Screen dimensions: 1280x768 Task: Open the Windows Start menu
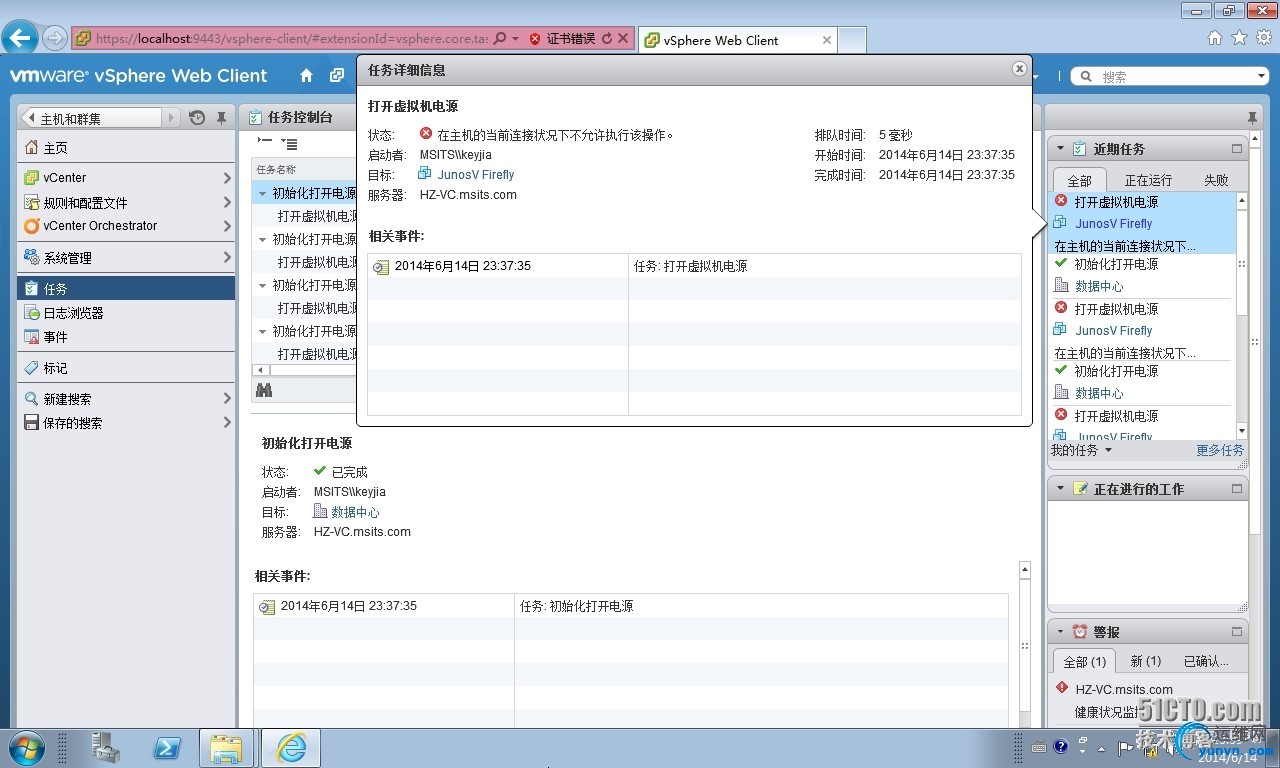26,748
